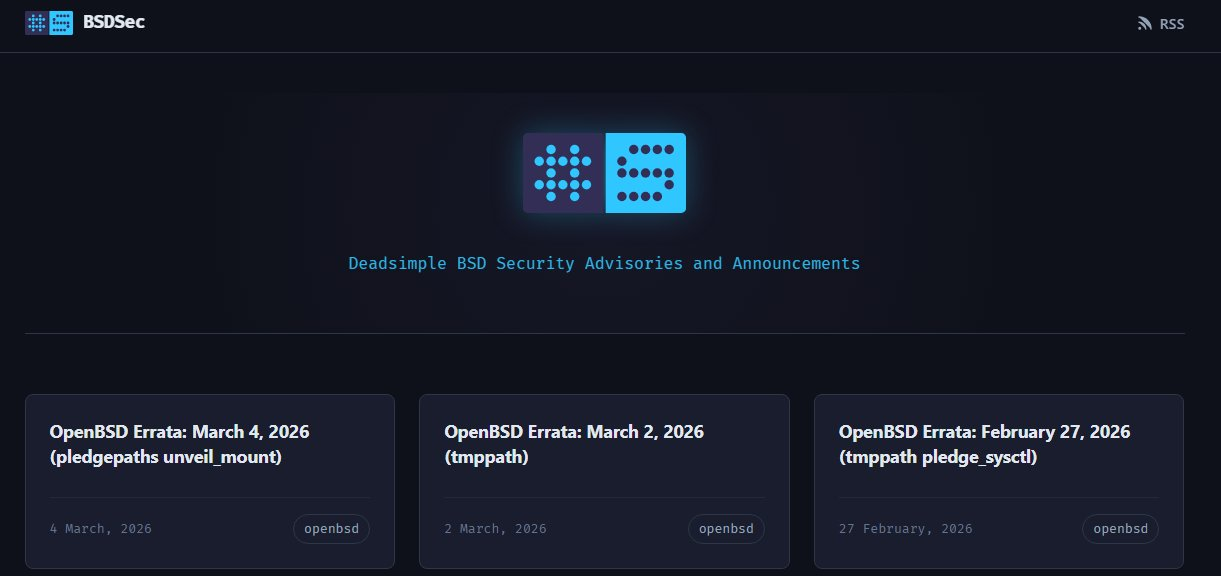The image size is (1221, 576).
Task: Open the March 2, 2026 tmppath errata
Action: click(x=573, y=432)
